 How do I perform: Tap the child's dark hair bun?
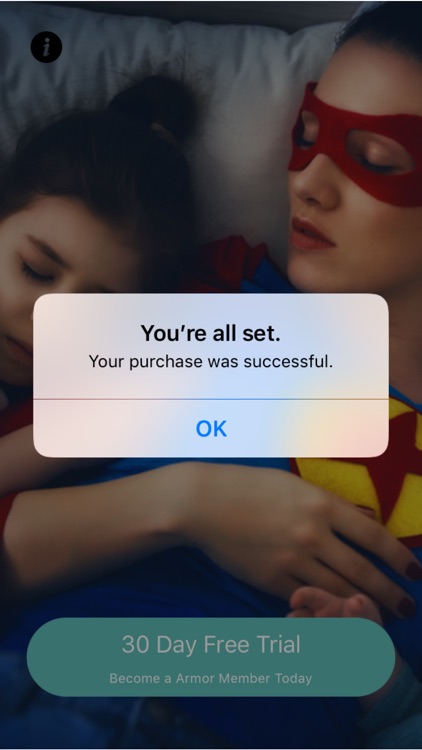click(151, 112)
